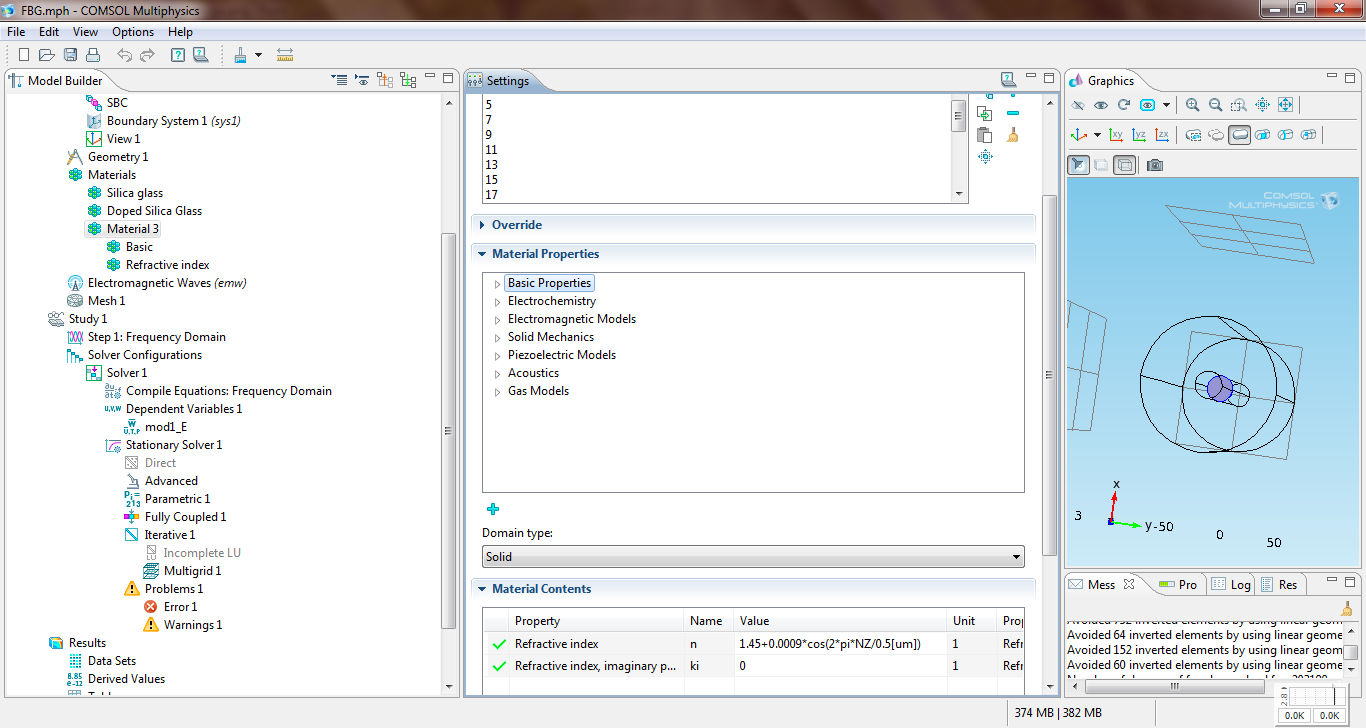Click Zoom Out magnifier in Graphics toolbar

click(x=1216, y=105)
